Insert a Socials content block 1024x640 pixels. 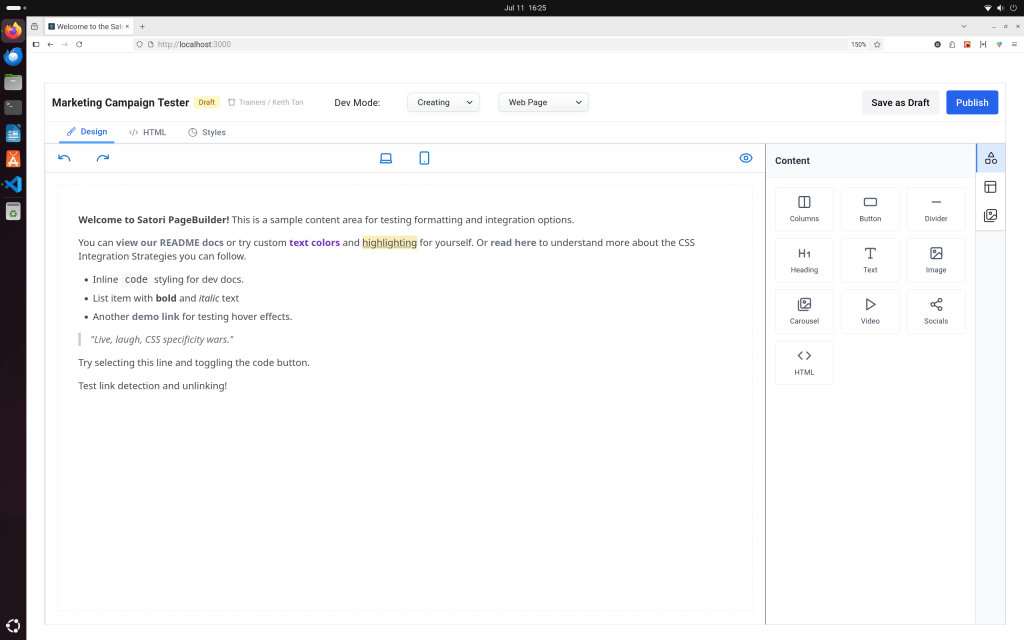click(x=936, y=311)
